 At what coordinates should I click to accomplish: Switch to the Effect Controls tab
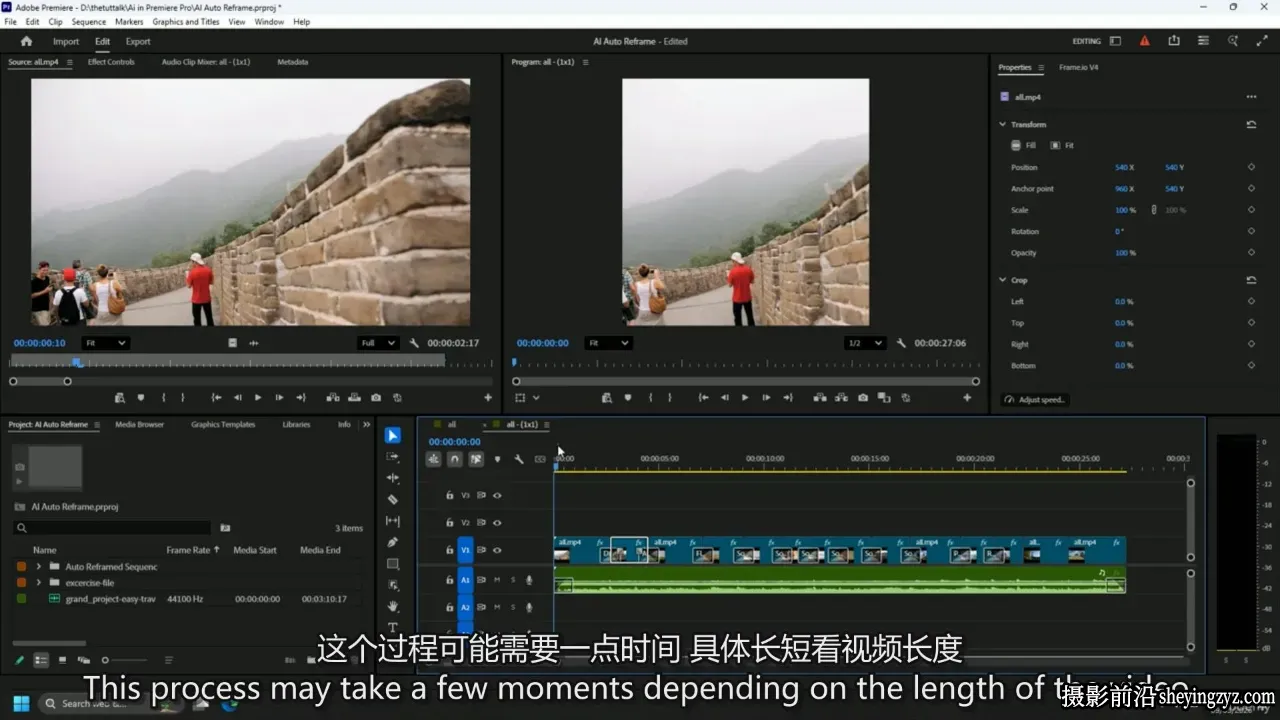point(111,62)
